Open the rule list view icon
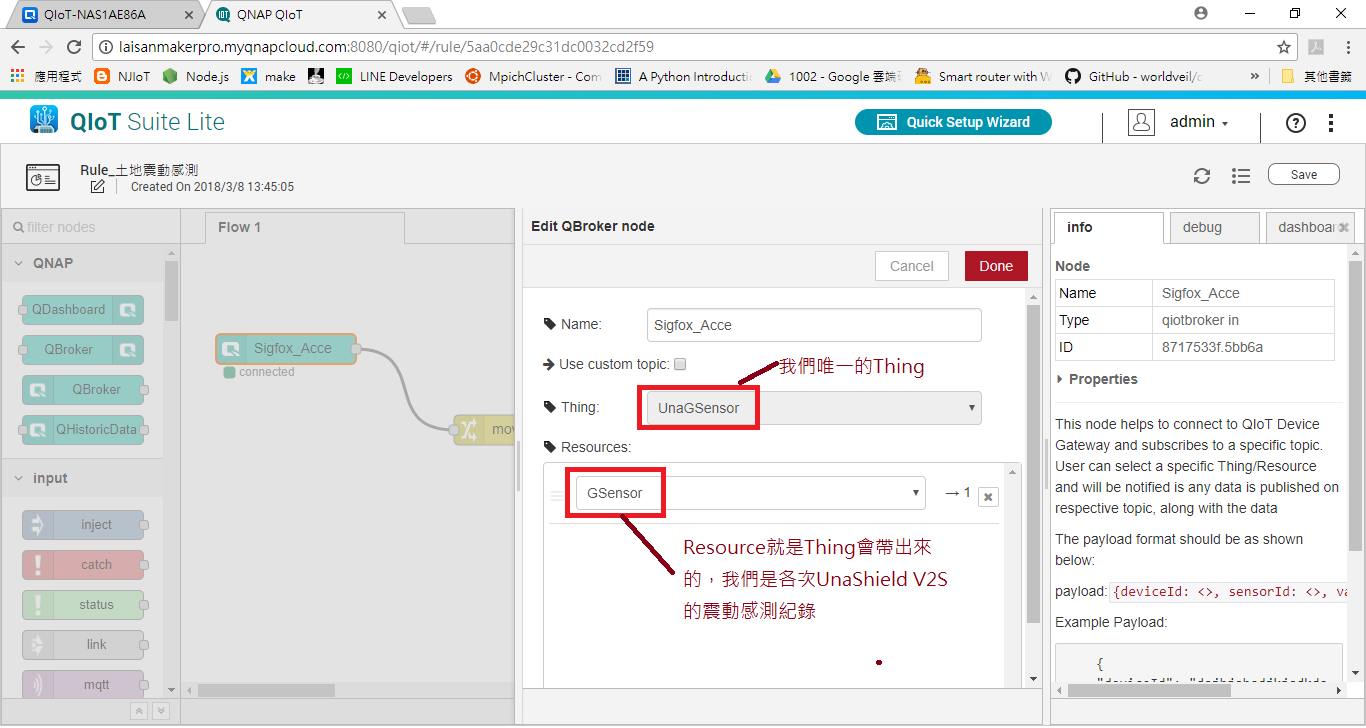Screen dimensions: 1366x728 [1241, 176]
